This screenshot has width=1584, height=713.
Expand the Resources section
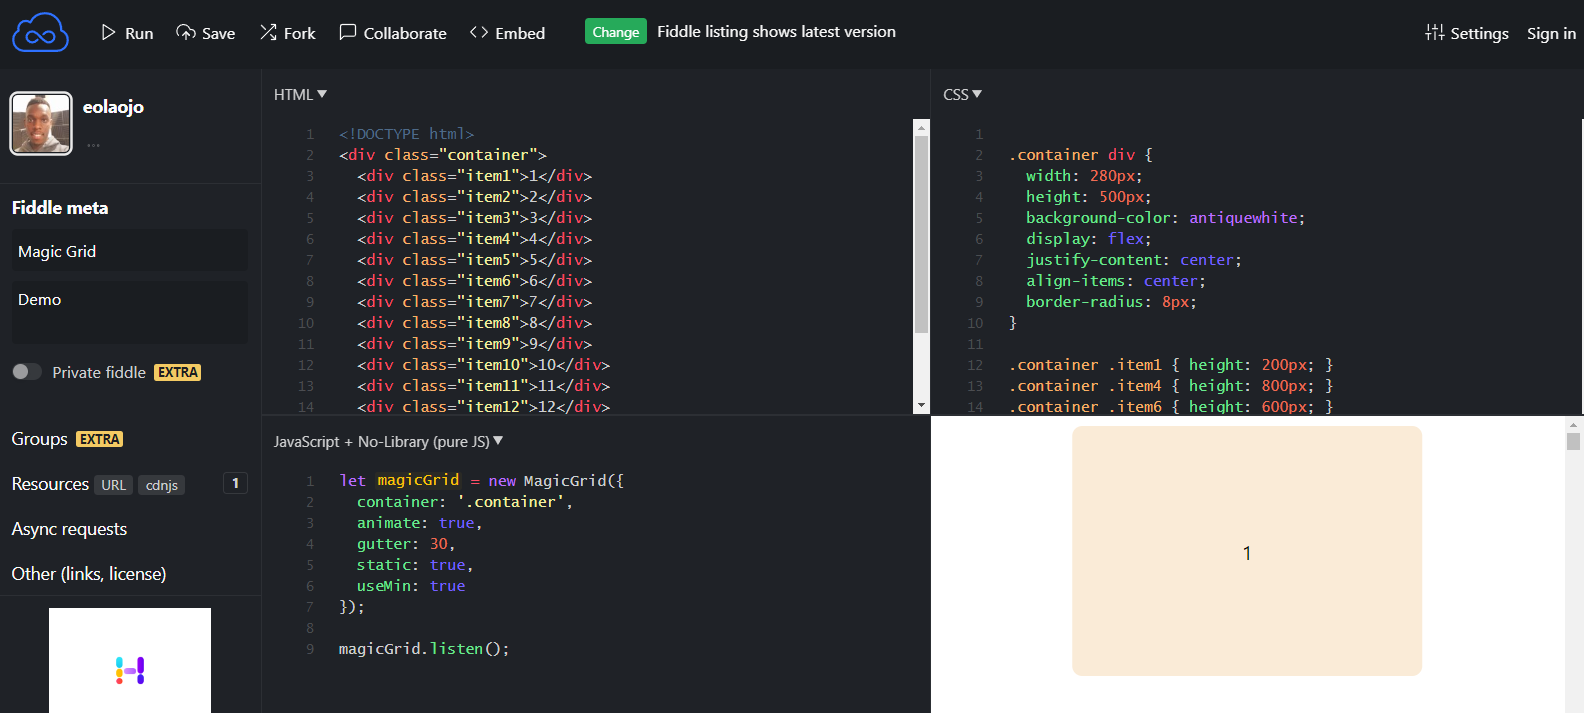click(x=50, y=484)
